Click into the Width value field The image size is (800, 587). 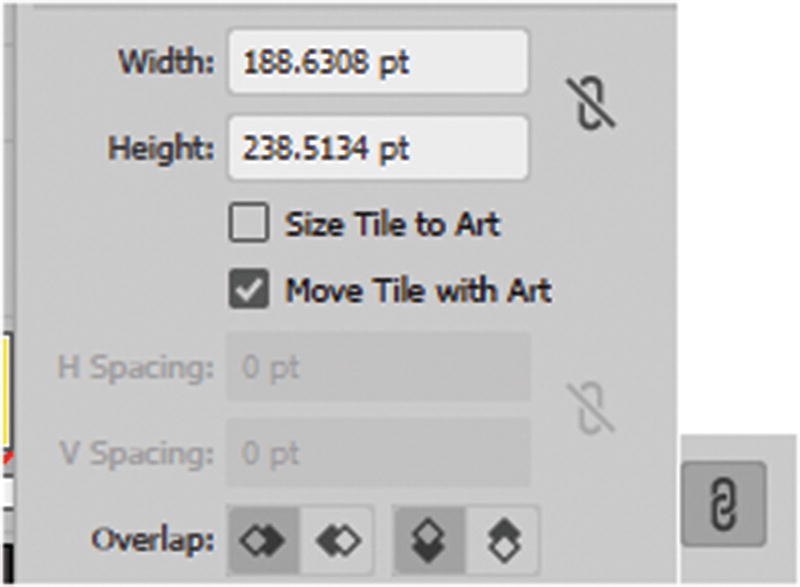(378, 62)
